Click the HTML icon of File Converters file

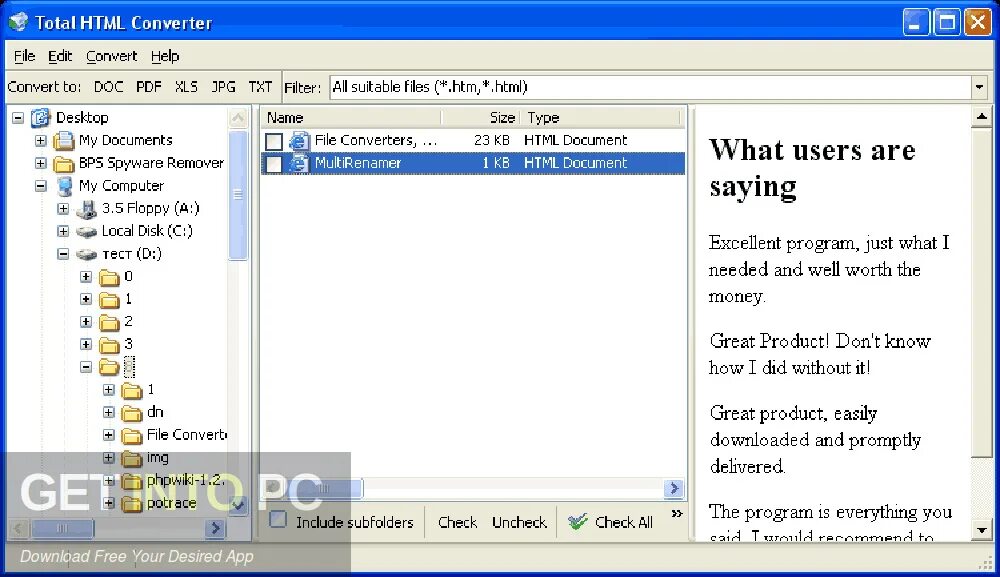coord(298,140)
